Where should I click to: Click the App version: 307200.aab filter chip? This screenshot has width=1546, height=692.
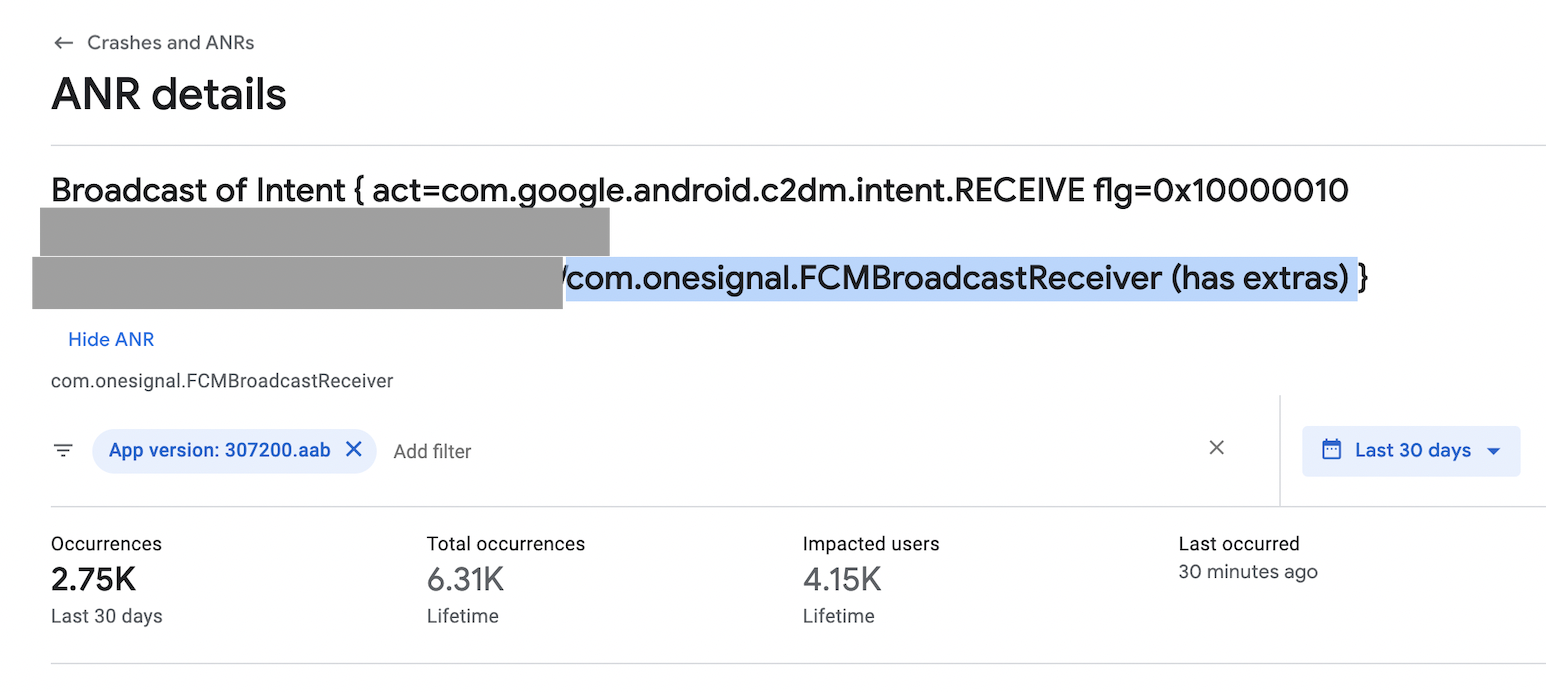point(222,450)
